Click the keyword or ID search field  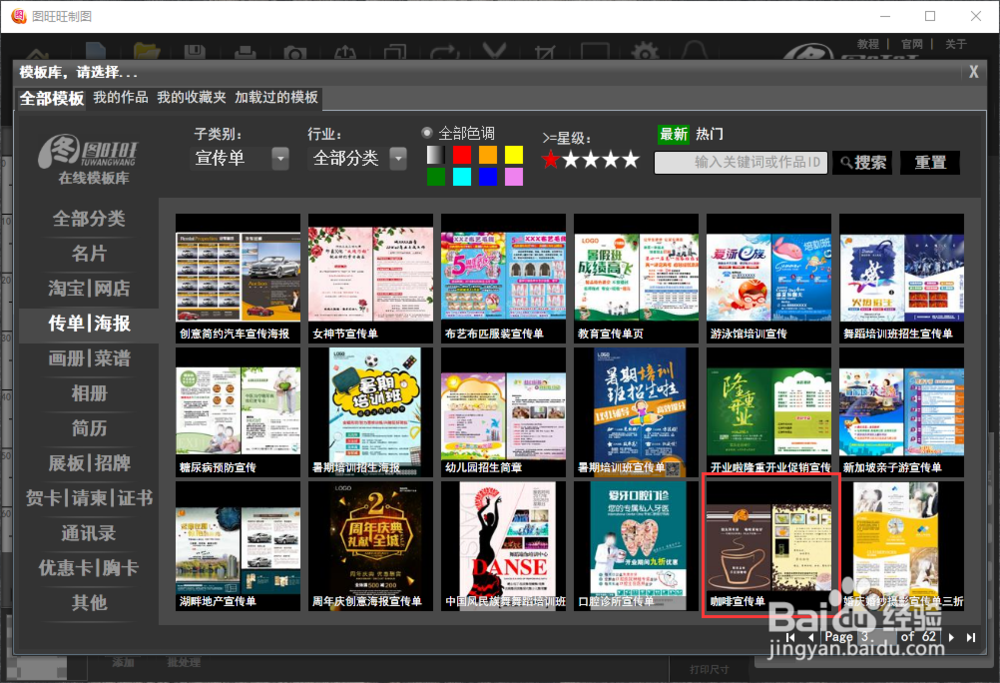741,163
